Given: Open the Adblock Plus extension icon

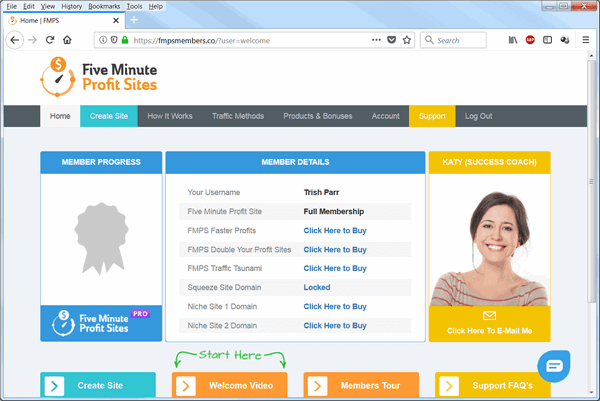Looking at the screenshot, I should click(530, 40).
